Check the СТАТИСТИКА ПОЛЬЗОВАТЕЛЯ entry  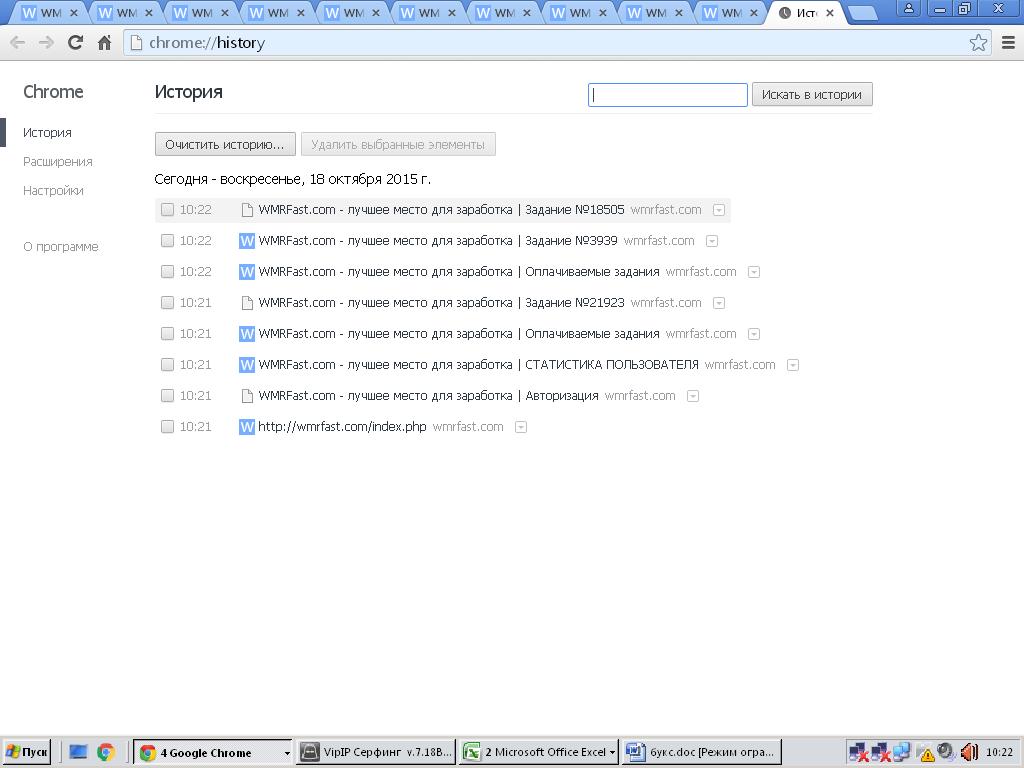167,365
